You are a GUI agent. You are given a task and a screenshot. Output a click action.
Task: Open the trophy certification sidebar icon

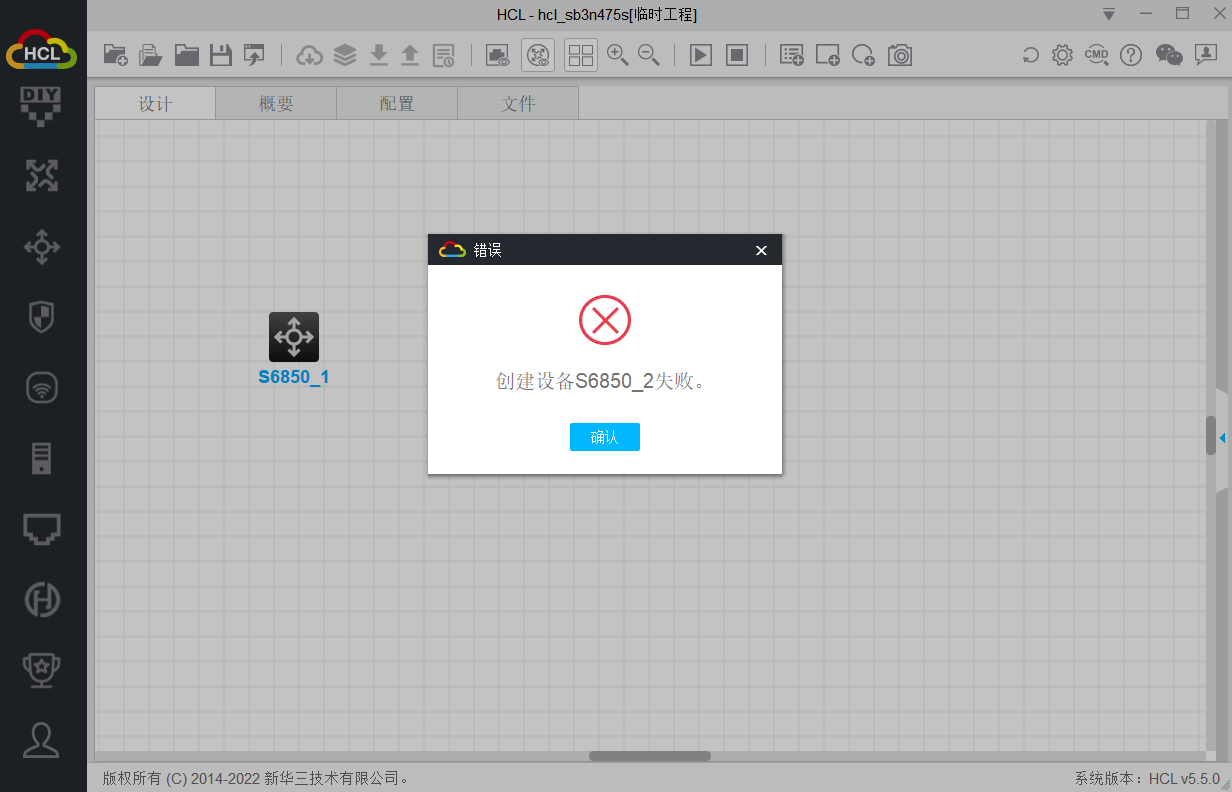pyautogui.click(x=41, y=670)
